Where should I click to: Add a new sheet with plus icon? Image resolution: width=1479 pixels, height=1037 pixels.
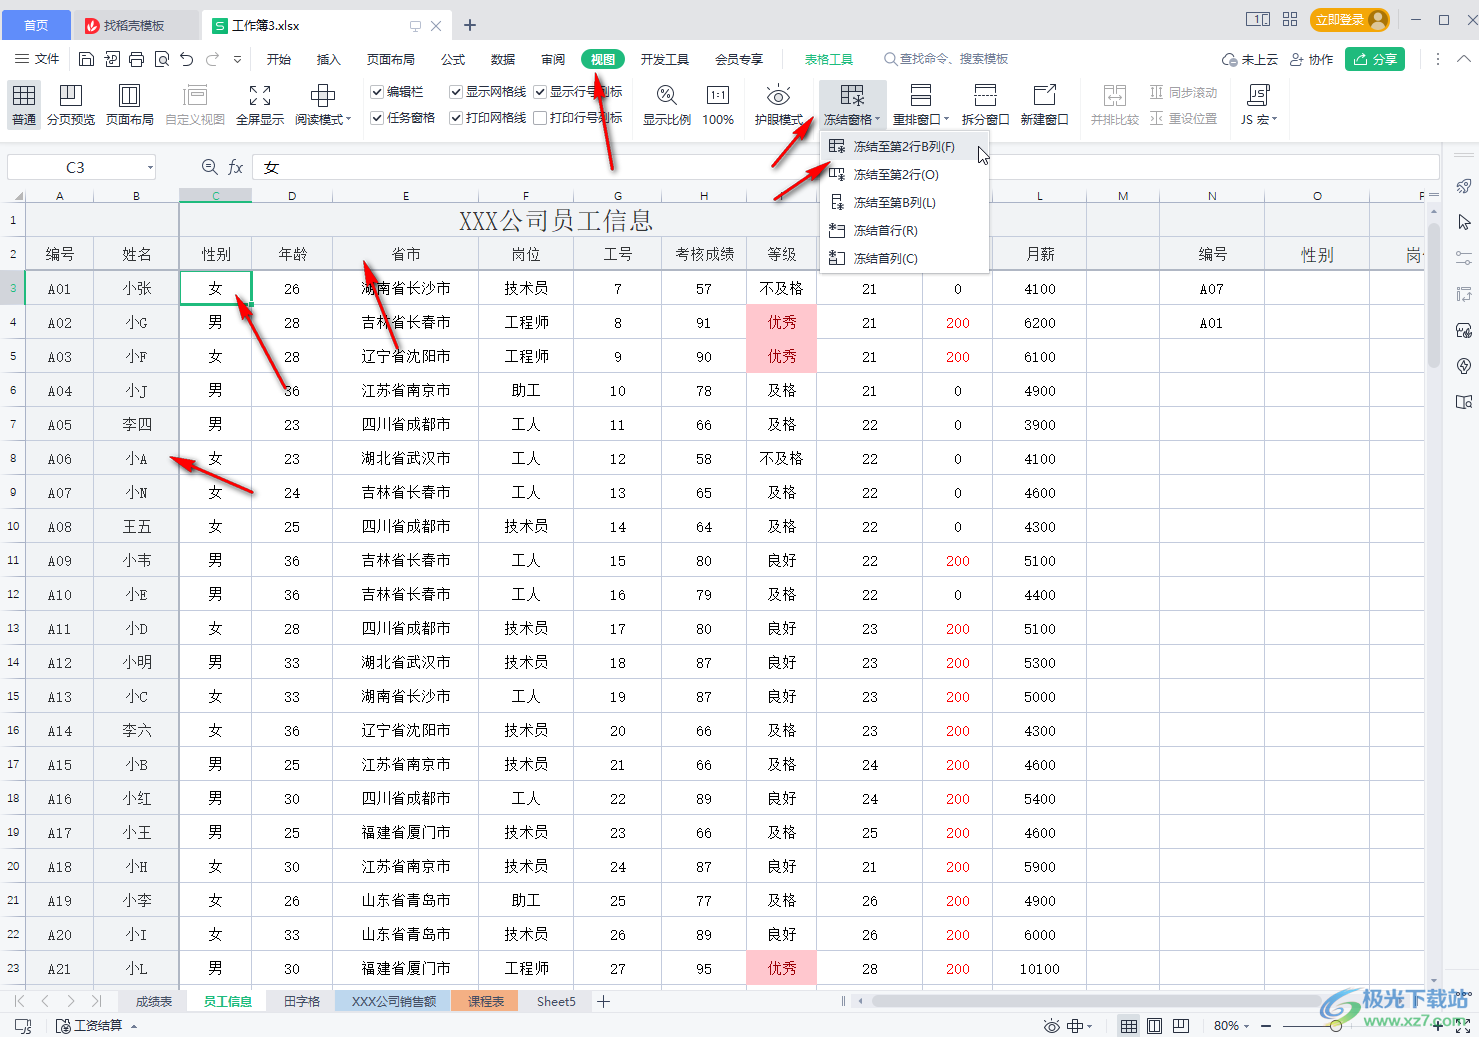tap(603, 1001)
